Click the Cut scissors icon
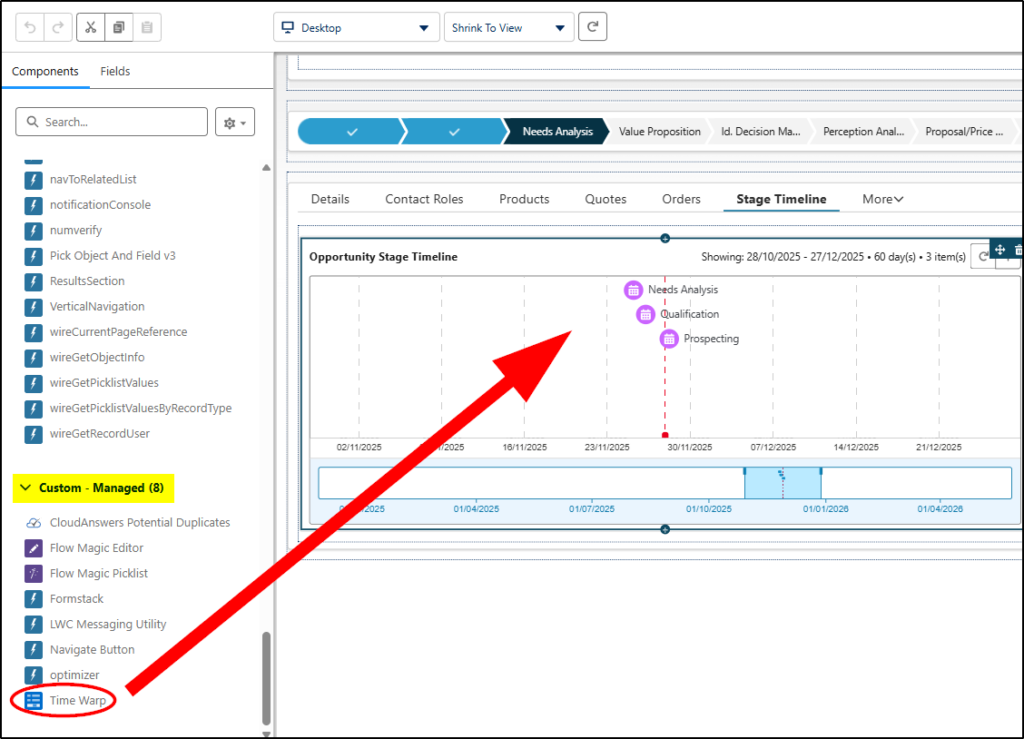 coord(91,28)
